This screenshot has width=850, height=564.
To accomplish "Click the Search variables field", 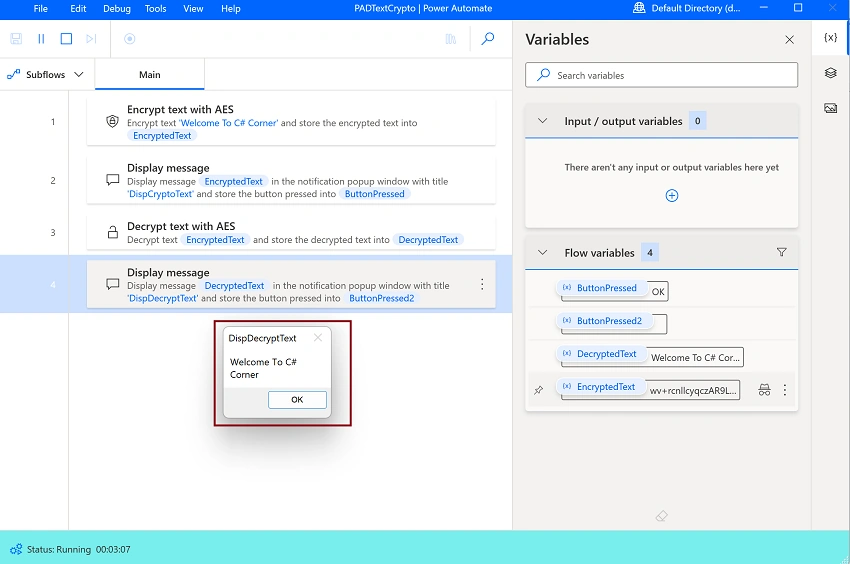I will click(661, 75).
